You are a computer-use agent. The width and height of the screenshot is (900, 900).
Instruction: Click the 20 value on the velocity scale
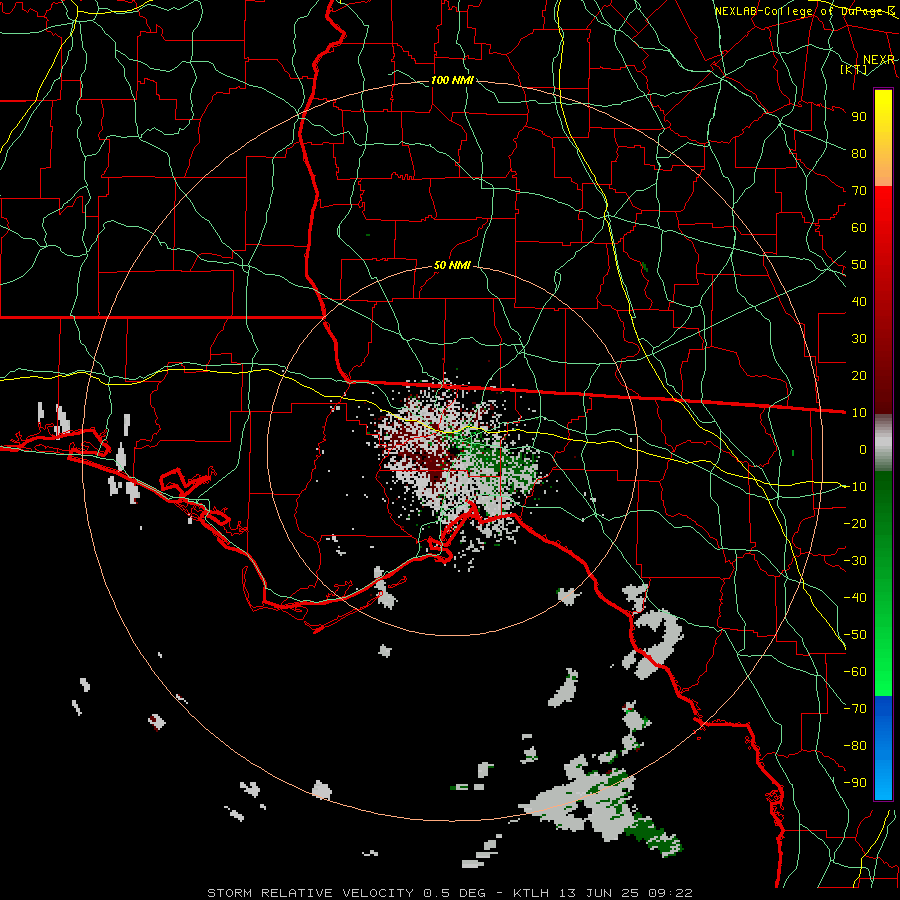click(x=859, y=375)
